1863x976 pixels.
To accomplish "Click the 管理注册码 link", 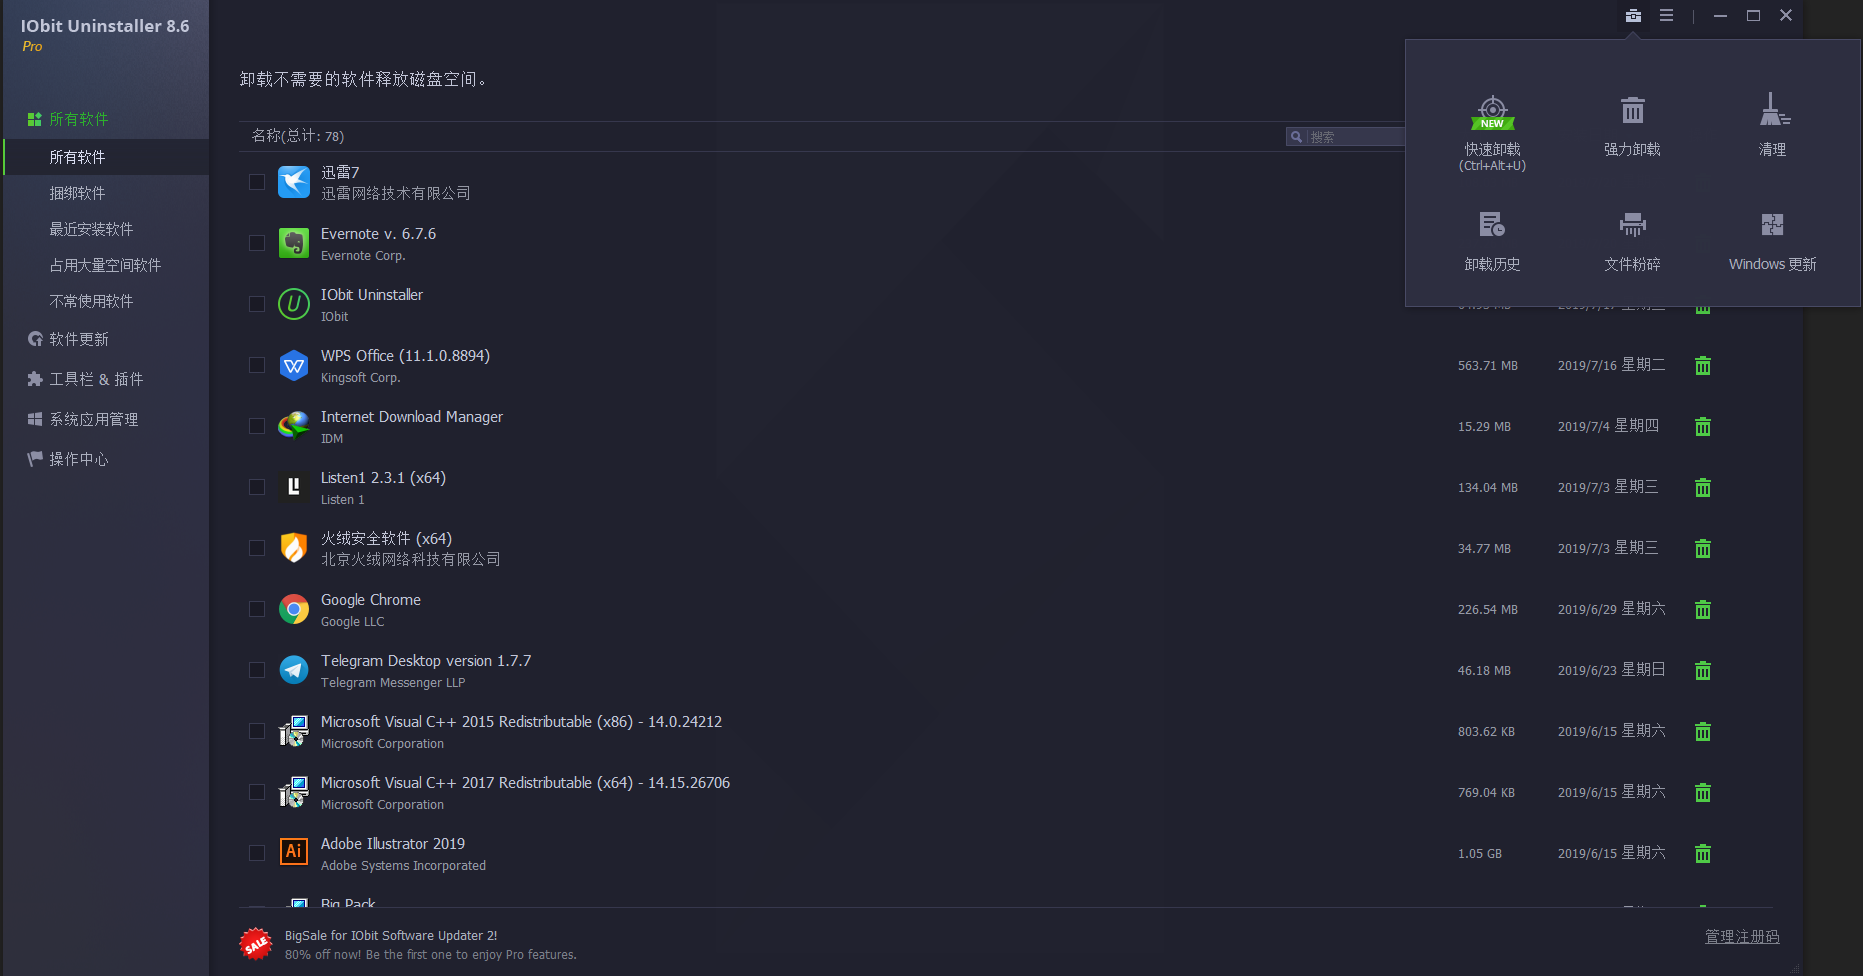I will pyautogui.click(x=1742, y=937).
